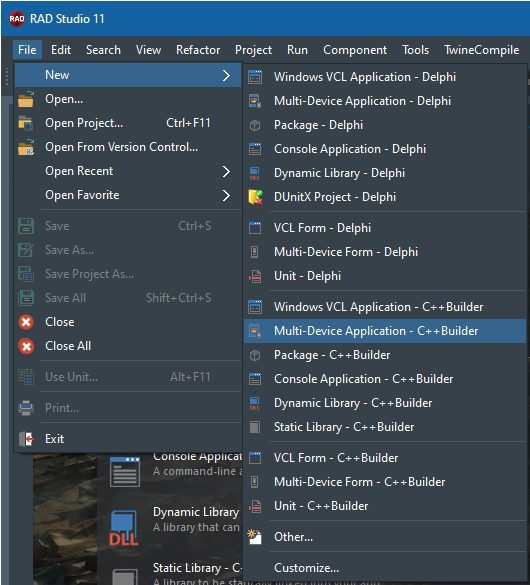The width and height of the screenshot is (530, 585).
Task: Click the Open folder icon
Action: (x=26, y=99)
